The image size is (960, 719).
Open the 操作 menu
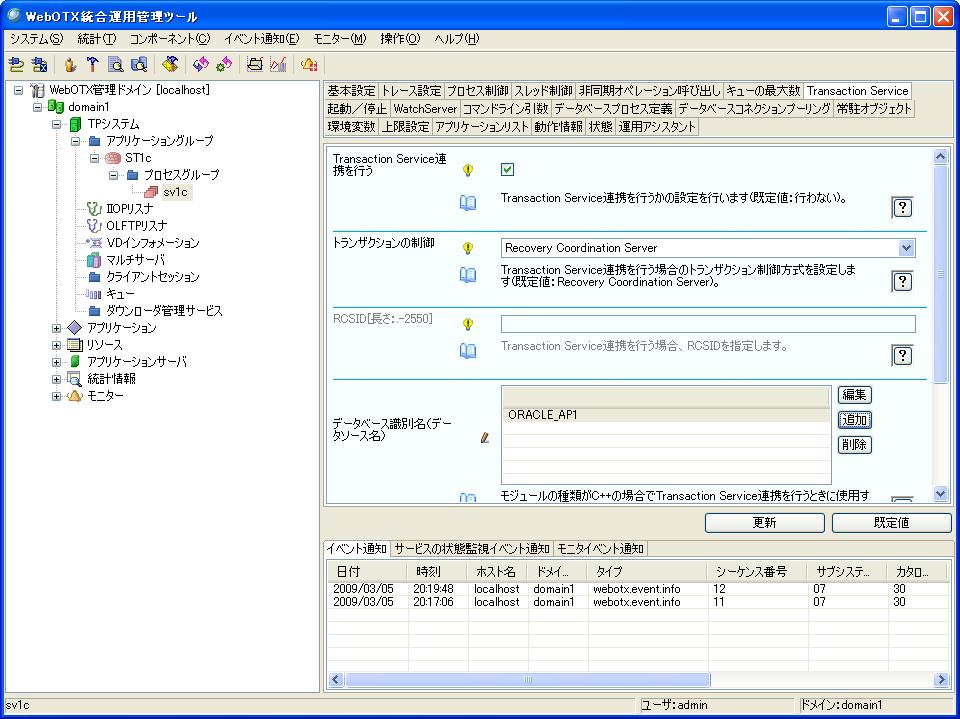[399, 39]
